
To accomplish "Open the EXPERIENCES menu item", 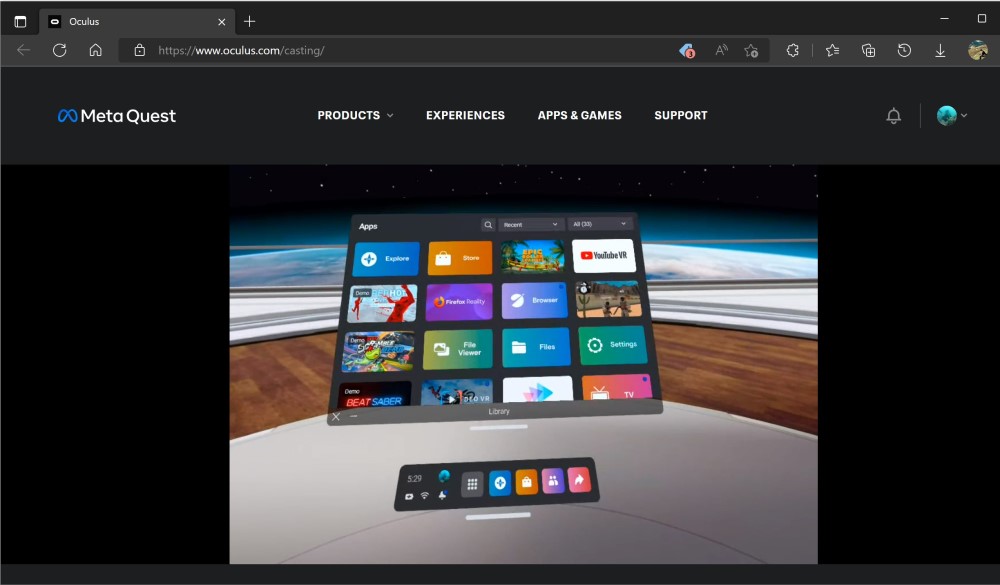I will pos(465,115).
